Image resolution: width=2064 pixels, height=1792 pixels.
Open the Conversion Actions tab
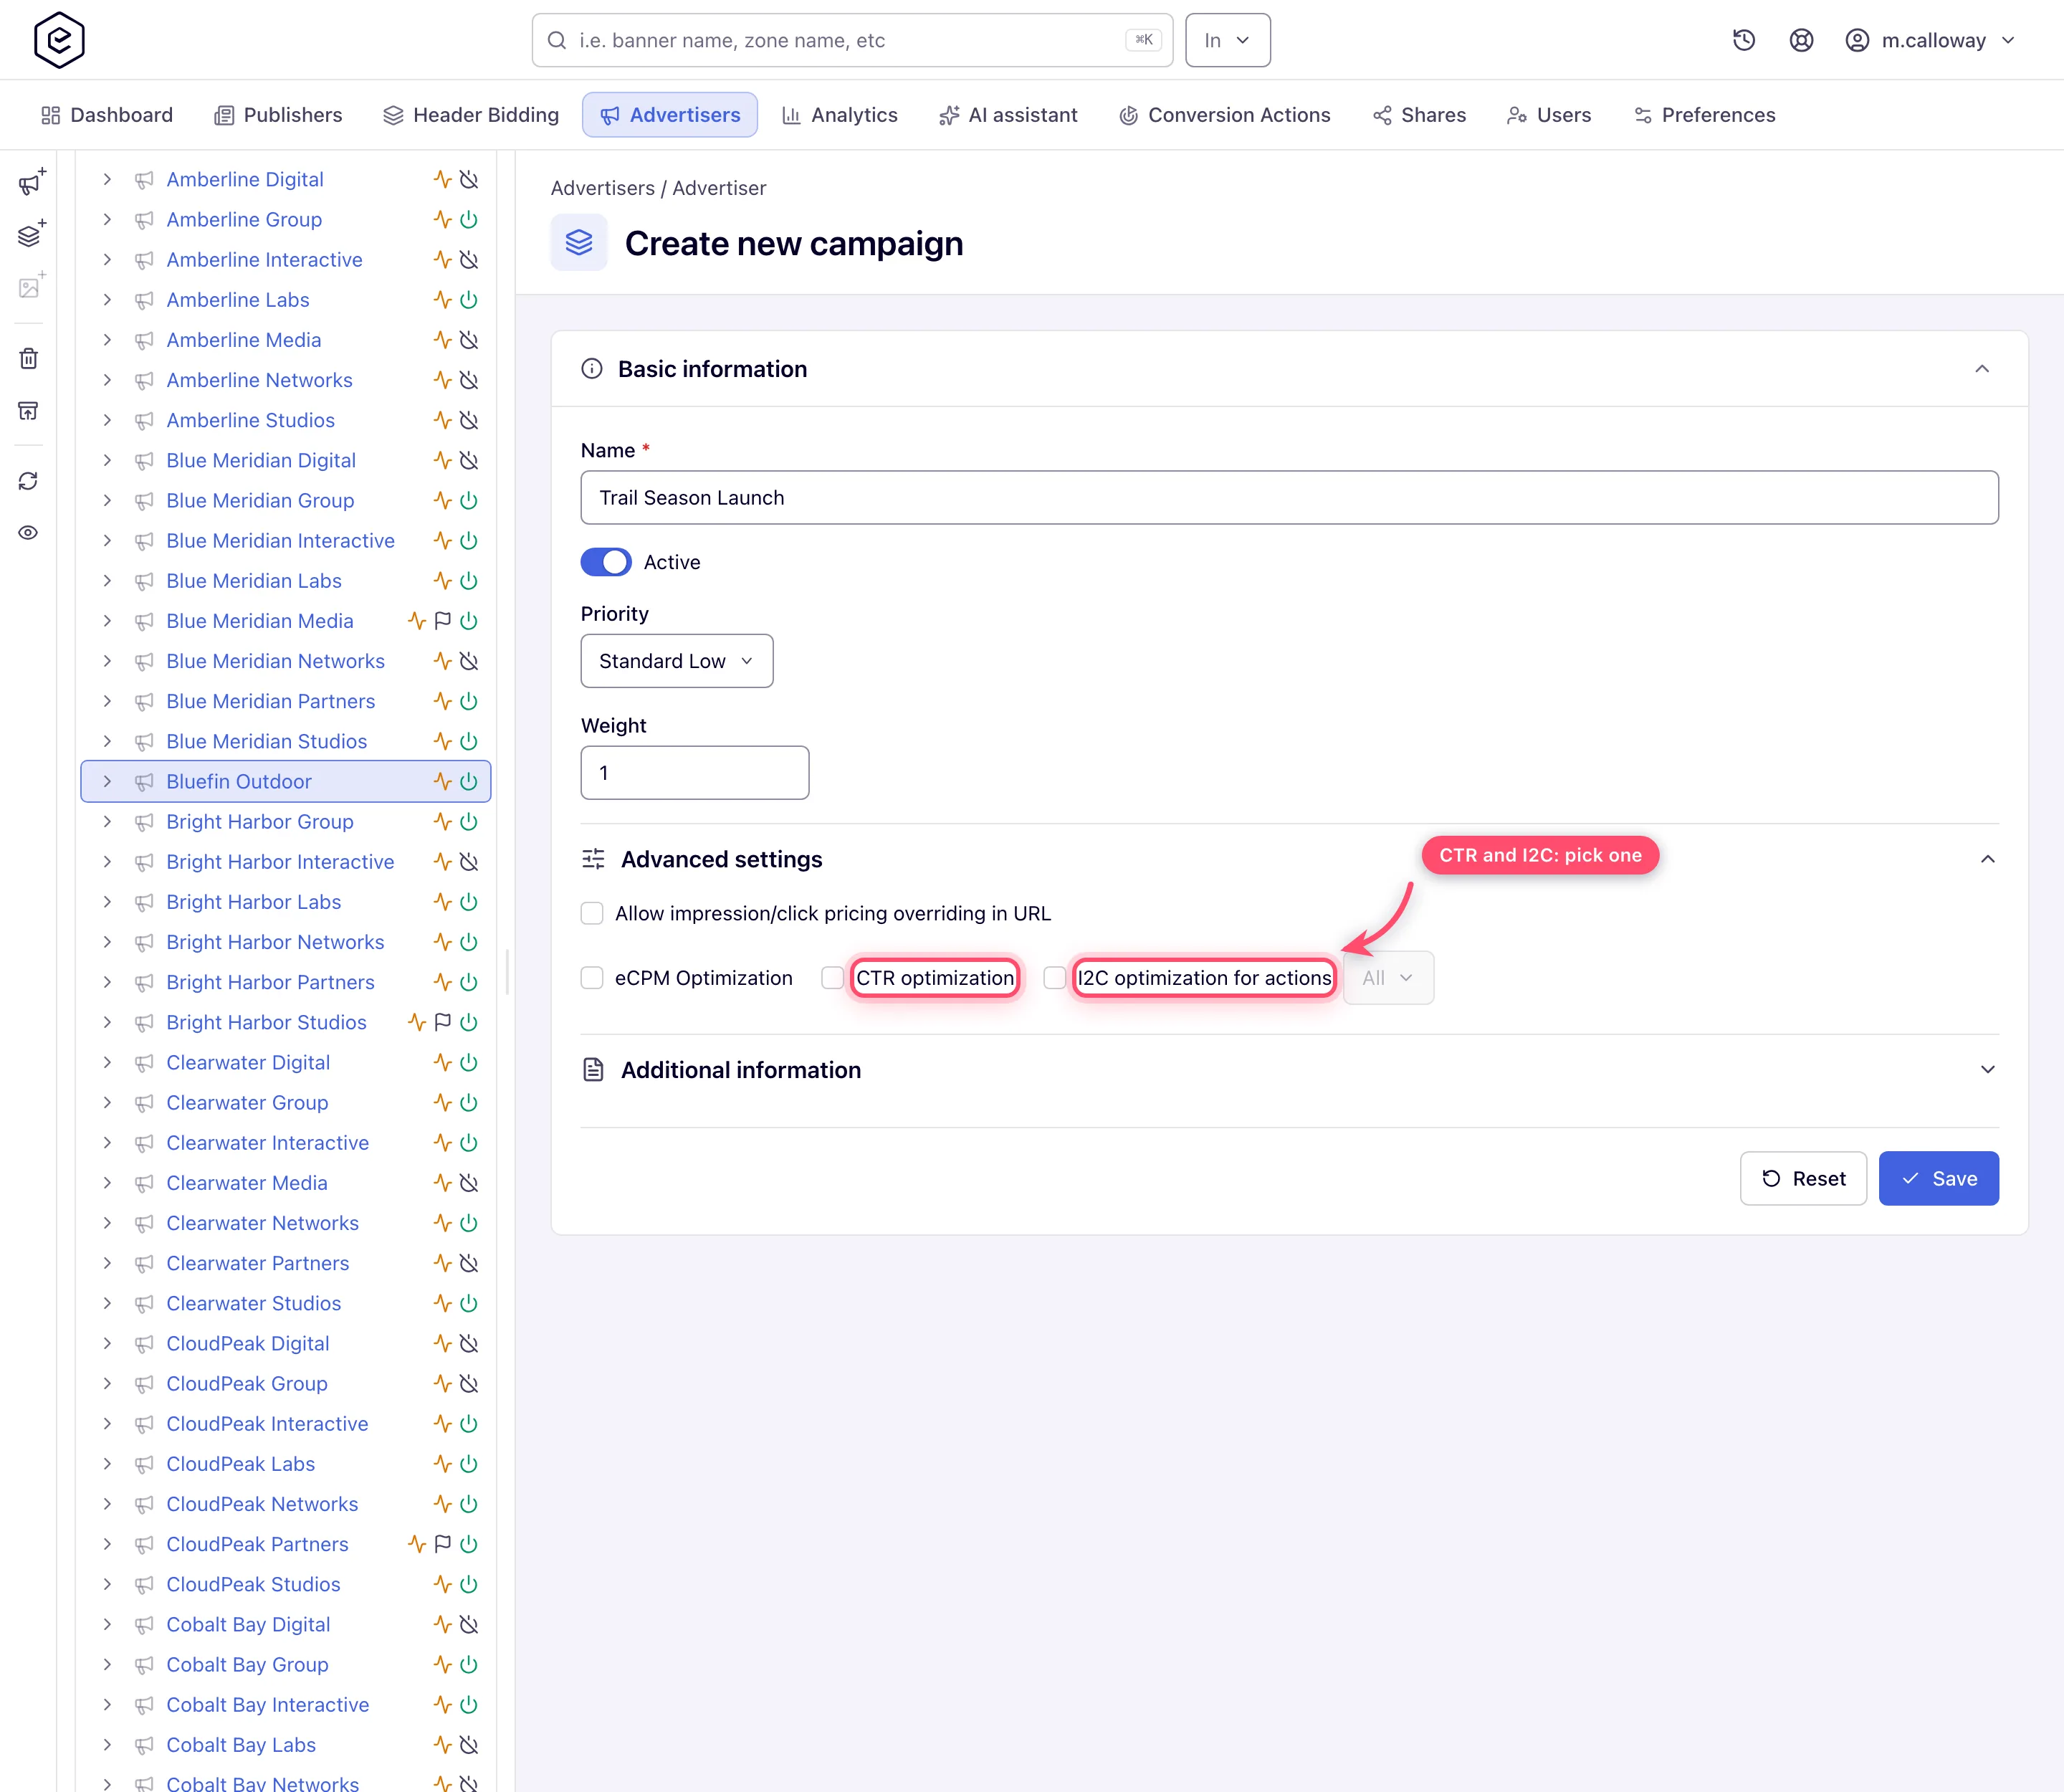[x=1225, y=115]
